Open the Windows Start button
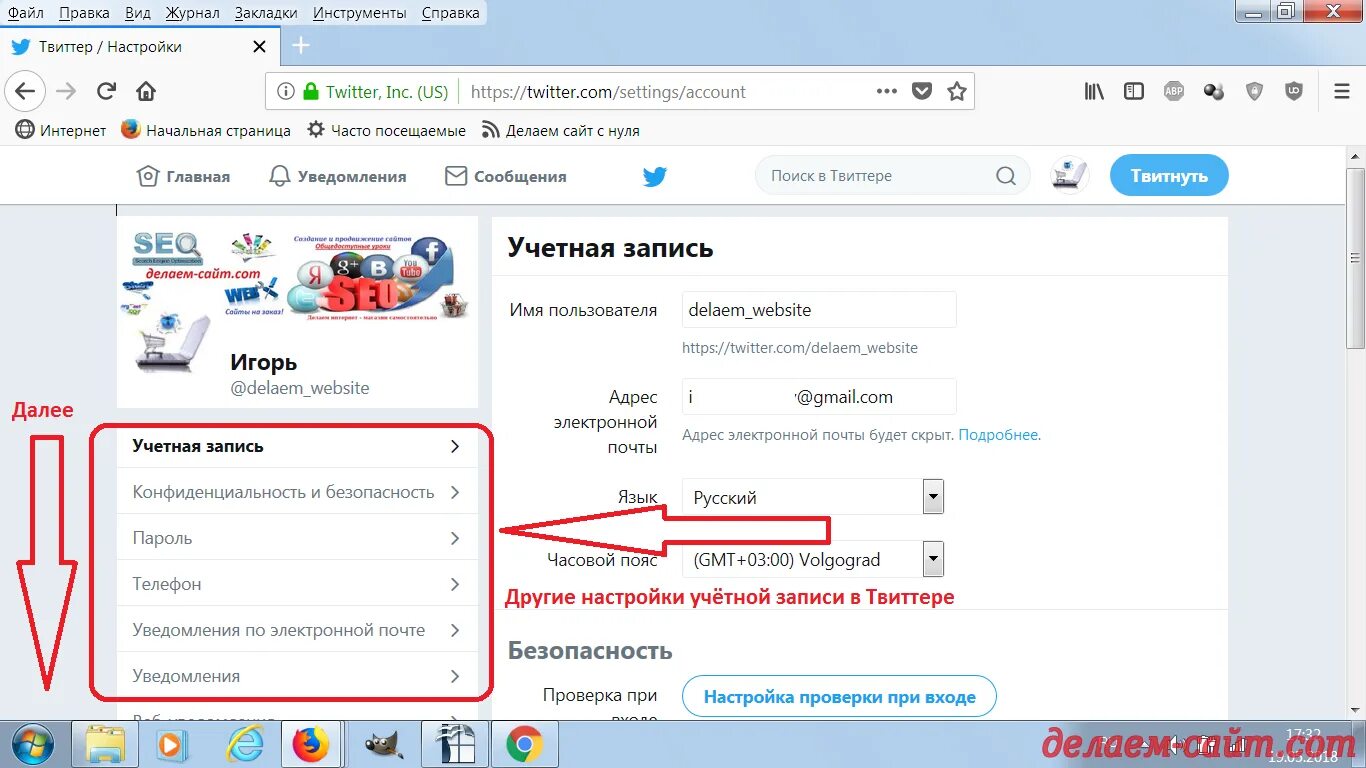 point(33,743)
